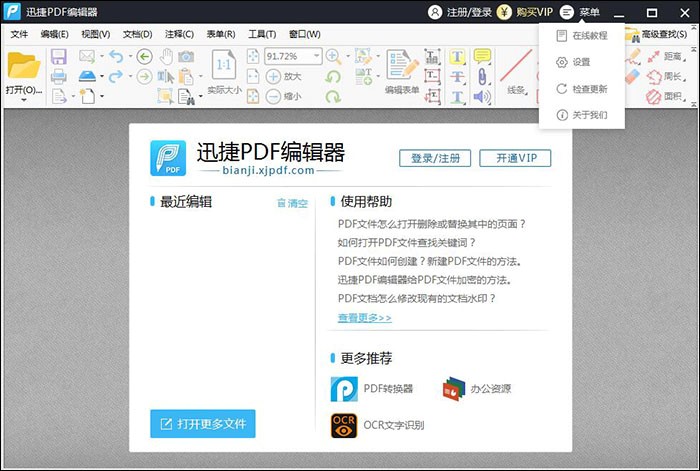This screenshot has height=471, width=700.
Task: Expand the new document icon dropdown arrow
Action: (102, 96)
